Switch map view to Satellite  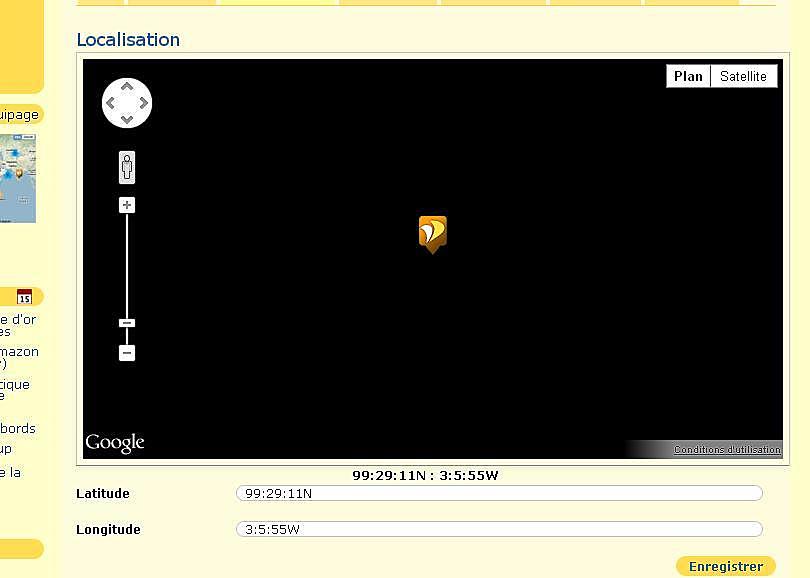744,76
